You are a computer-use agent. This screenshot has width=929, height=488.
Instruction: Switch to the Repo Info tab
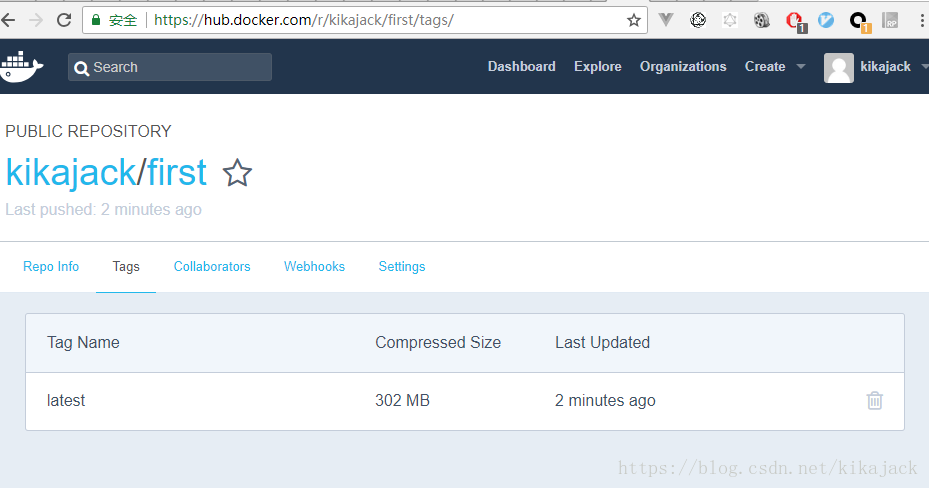51,267
